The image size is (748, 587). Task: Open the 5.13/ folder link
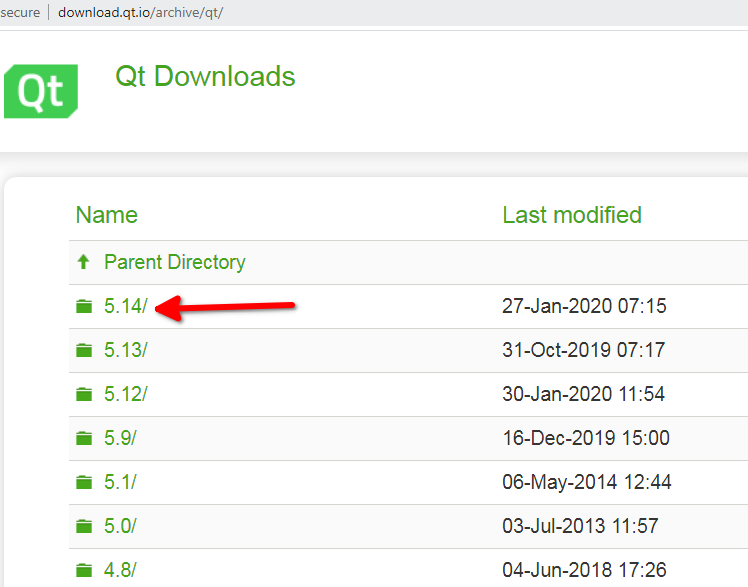pyautogui.click(x=126, y=350)
